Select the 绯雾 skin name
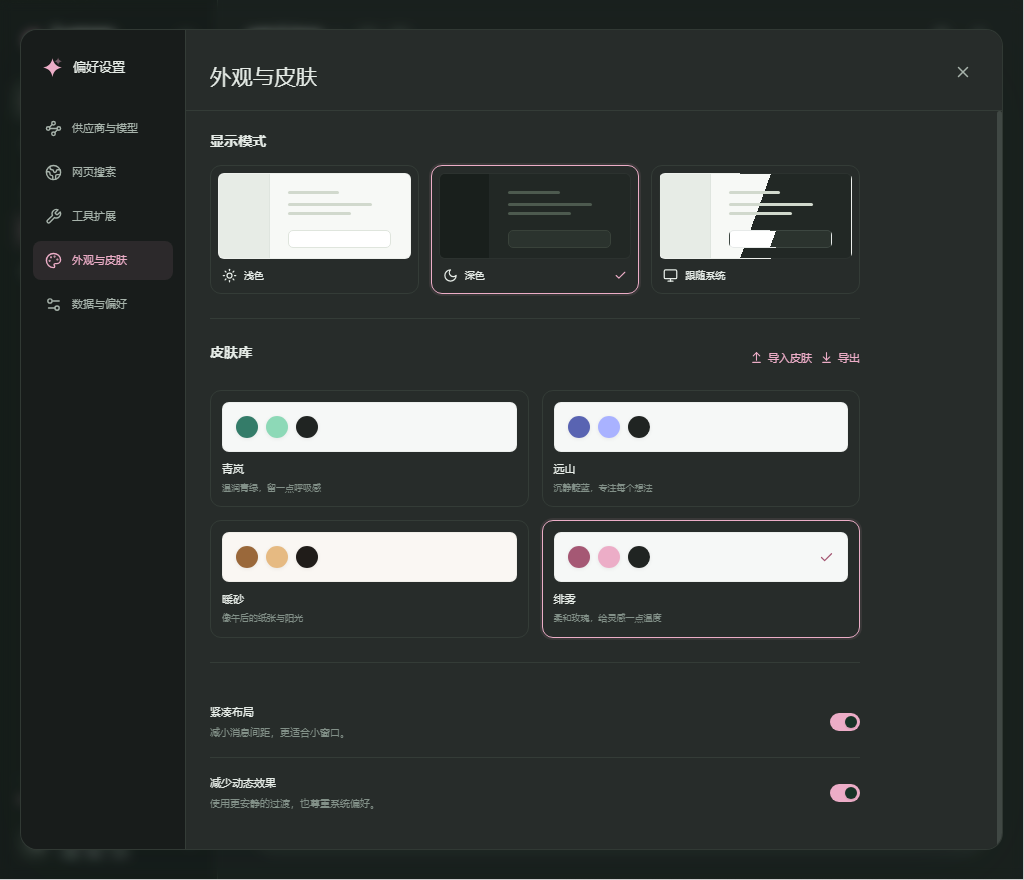This screenshot has height=880, width=1024. pyautogui.click(x=564, y=599)
